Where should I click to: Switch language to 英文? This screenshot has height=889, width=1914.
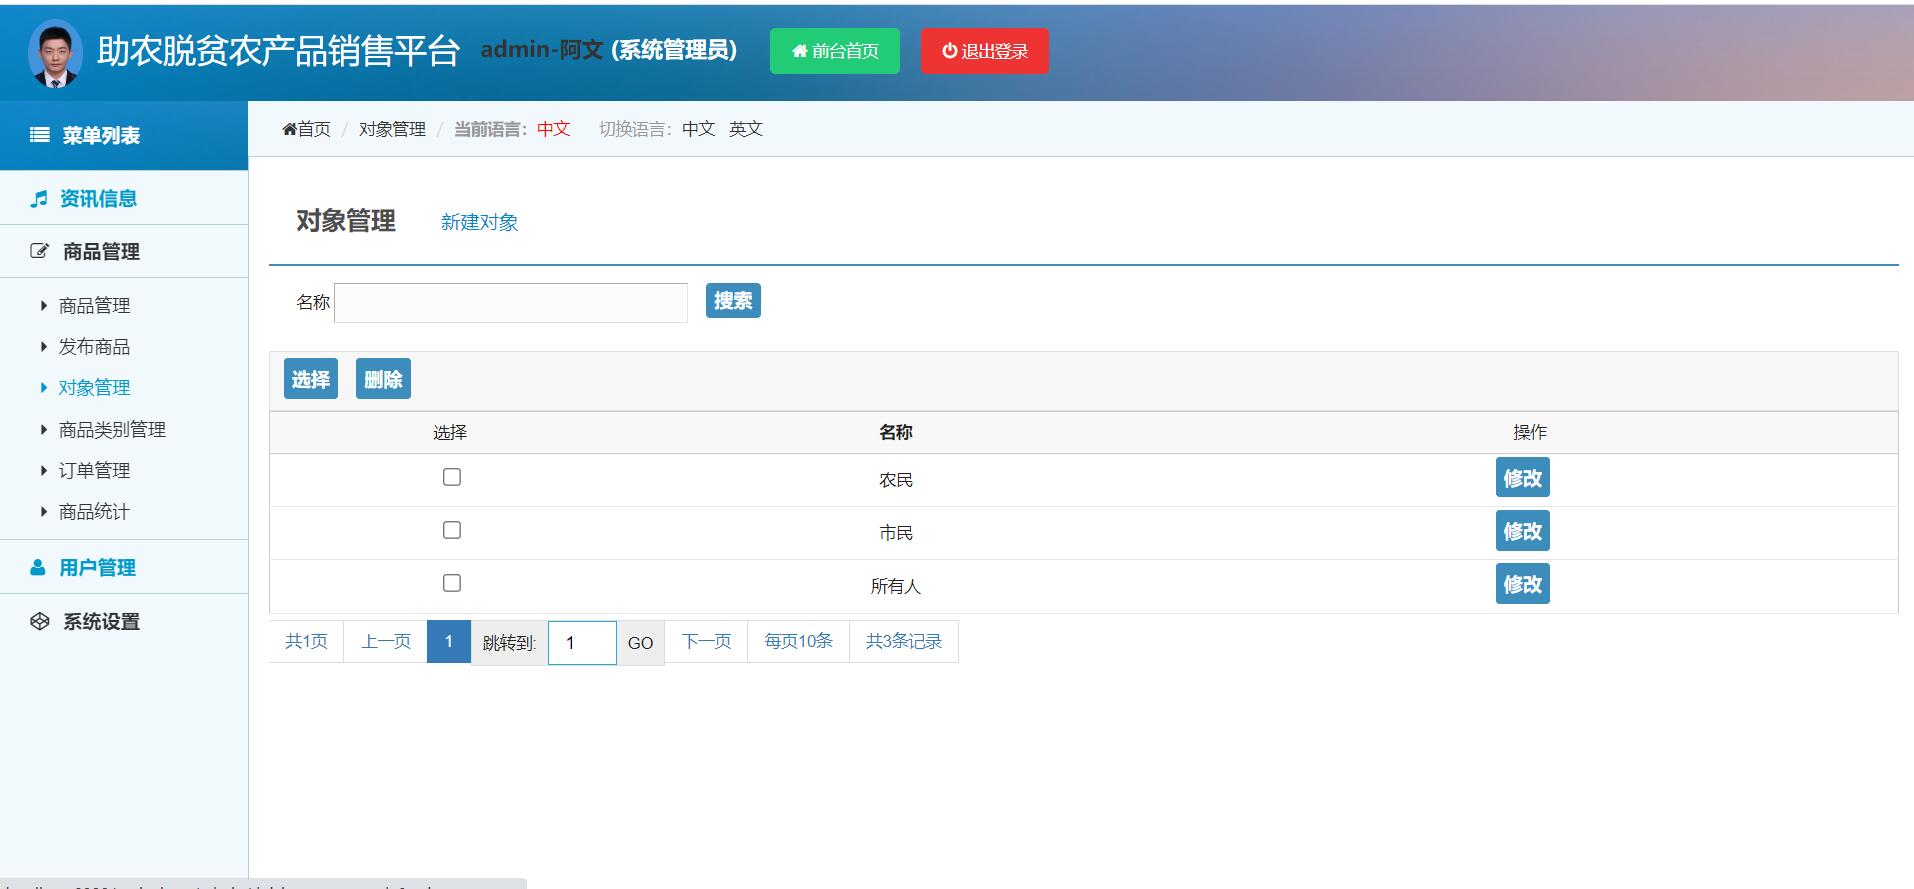click(x=746, y=129)
